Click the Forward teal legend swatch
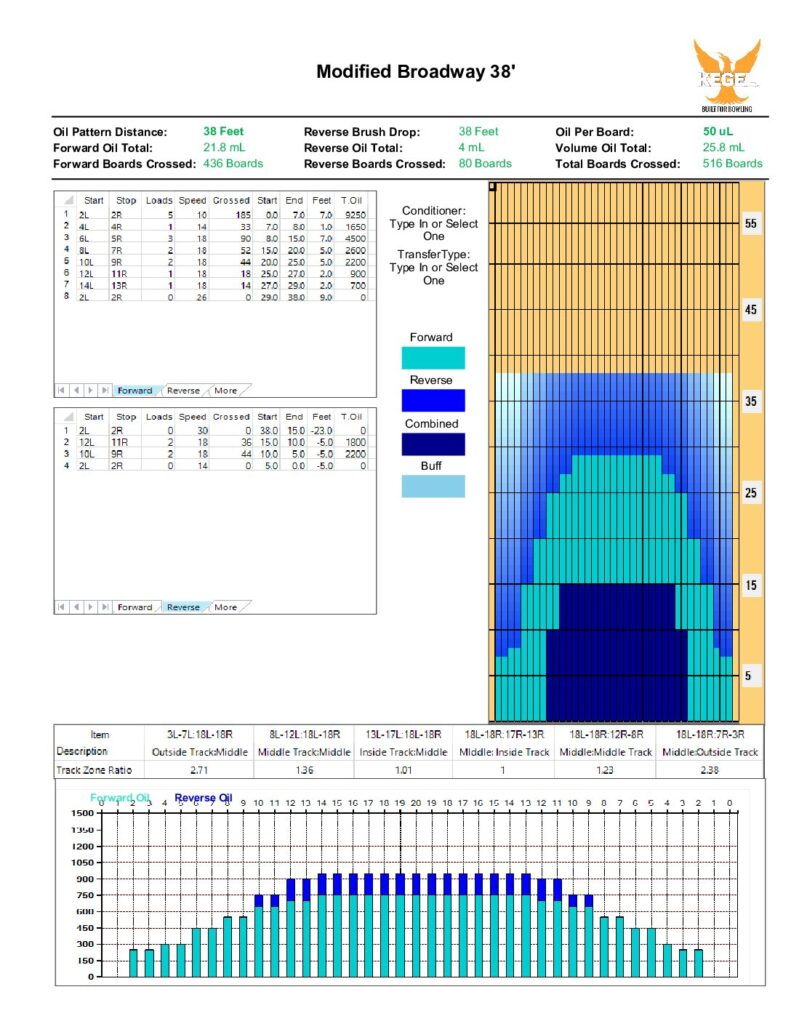The width and height of the screenshot is (791, 1024). (433, 358)
